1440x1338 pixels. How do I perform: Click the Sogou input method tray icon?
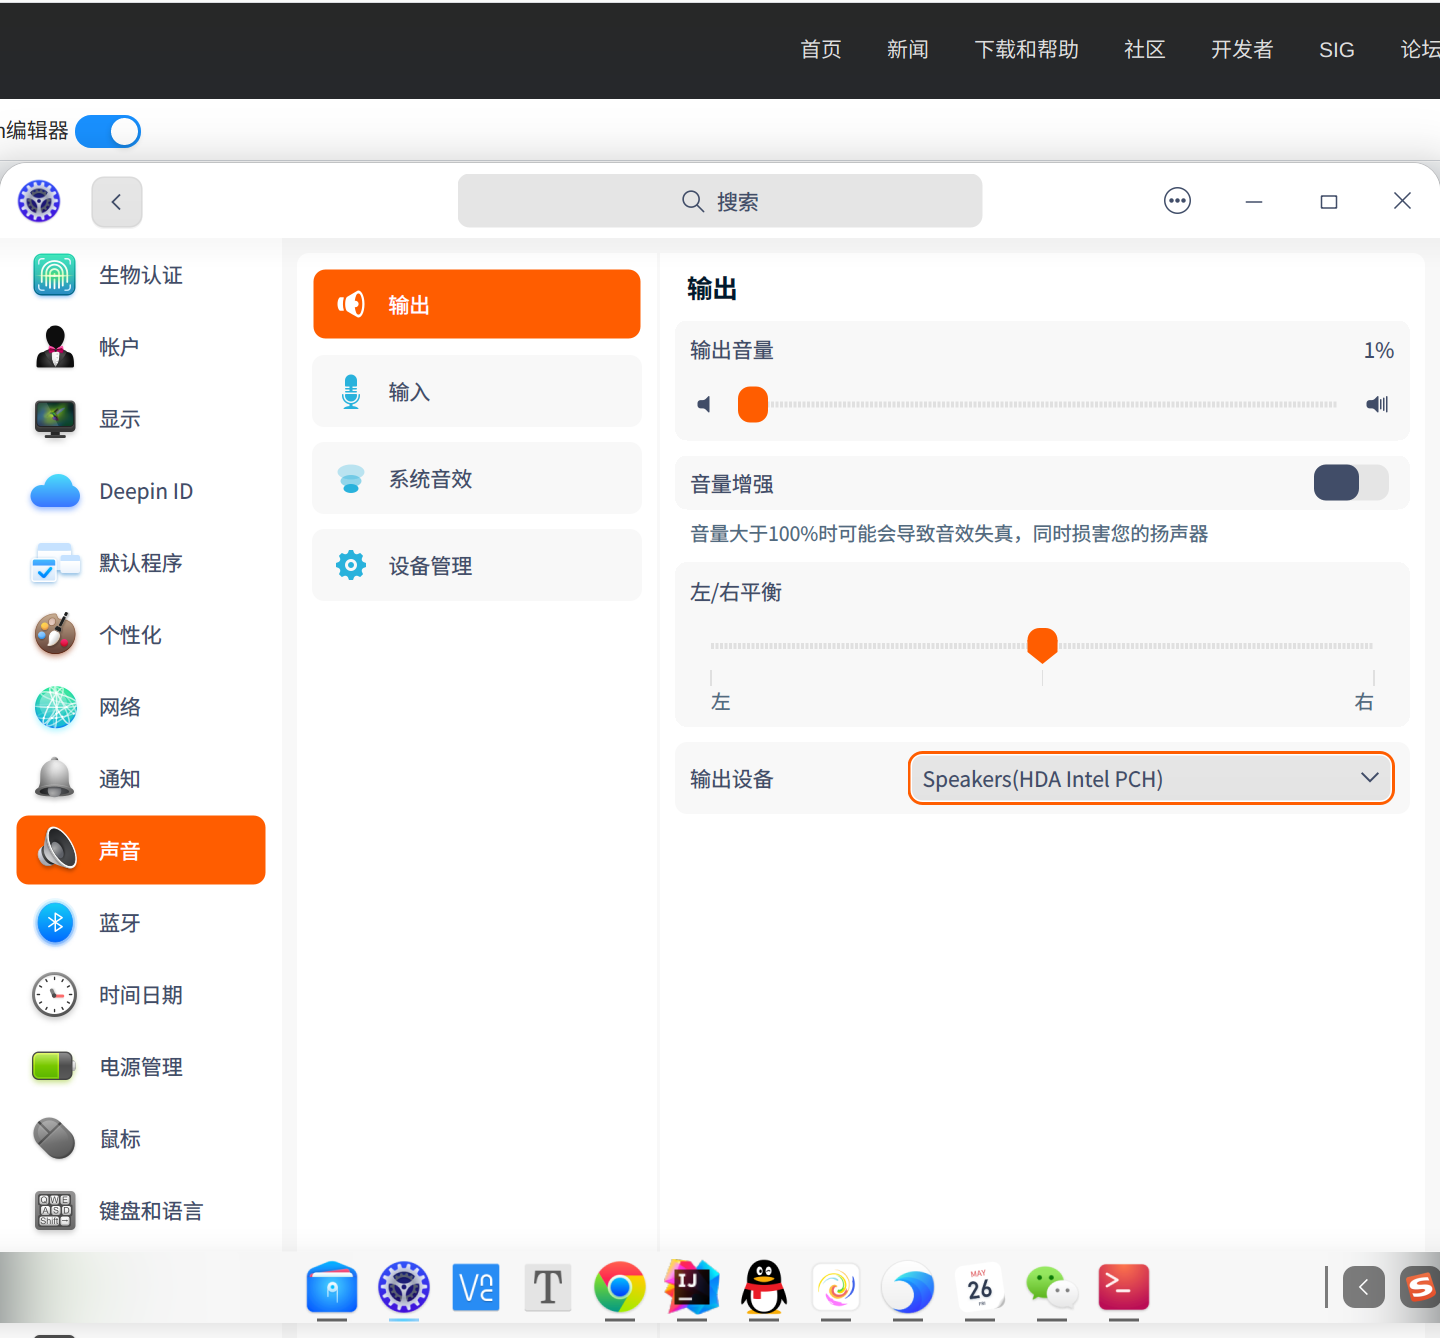click(x=1420, y=1287)
